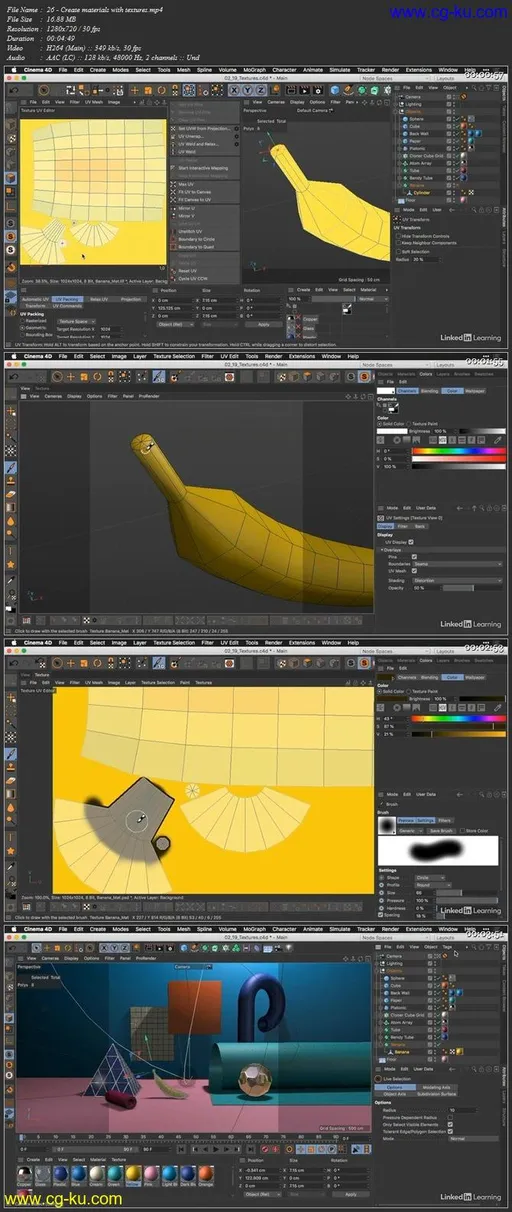The height and width of the screenshot is (1212, 512).
Task: Open brush Filters tab in third frame
Action: [x=445, y=820]
